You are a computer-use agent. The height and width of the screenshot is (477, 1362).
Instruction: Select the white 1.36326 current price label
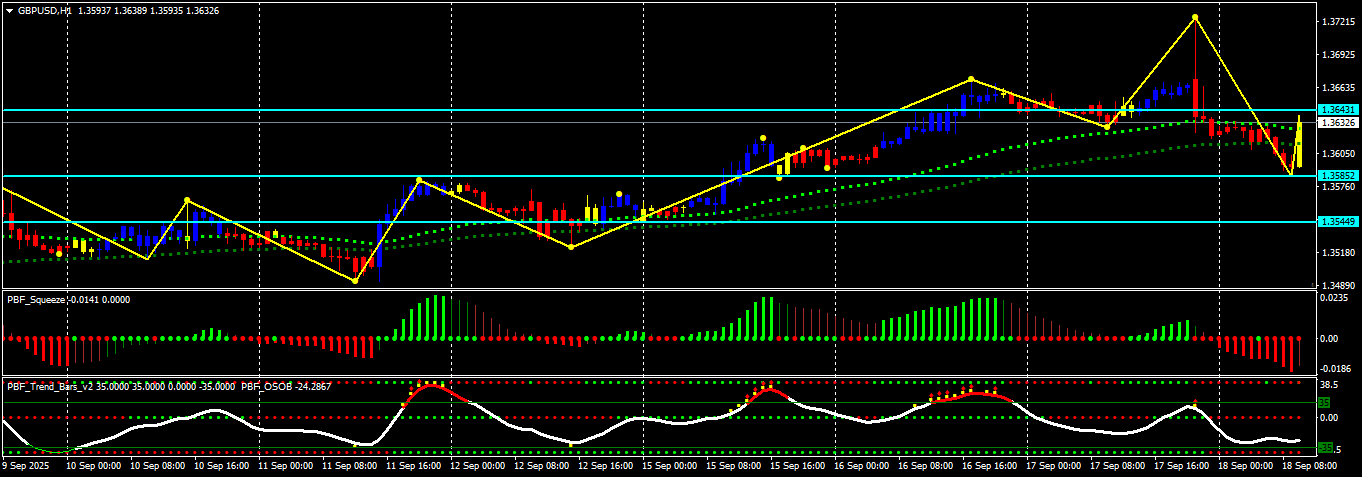tap(1338, 122)
